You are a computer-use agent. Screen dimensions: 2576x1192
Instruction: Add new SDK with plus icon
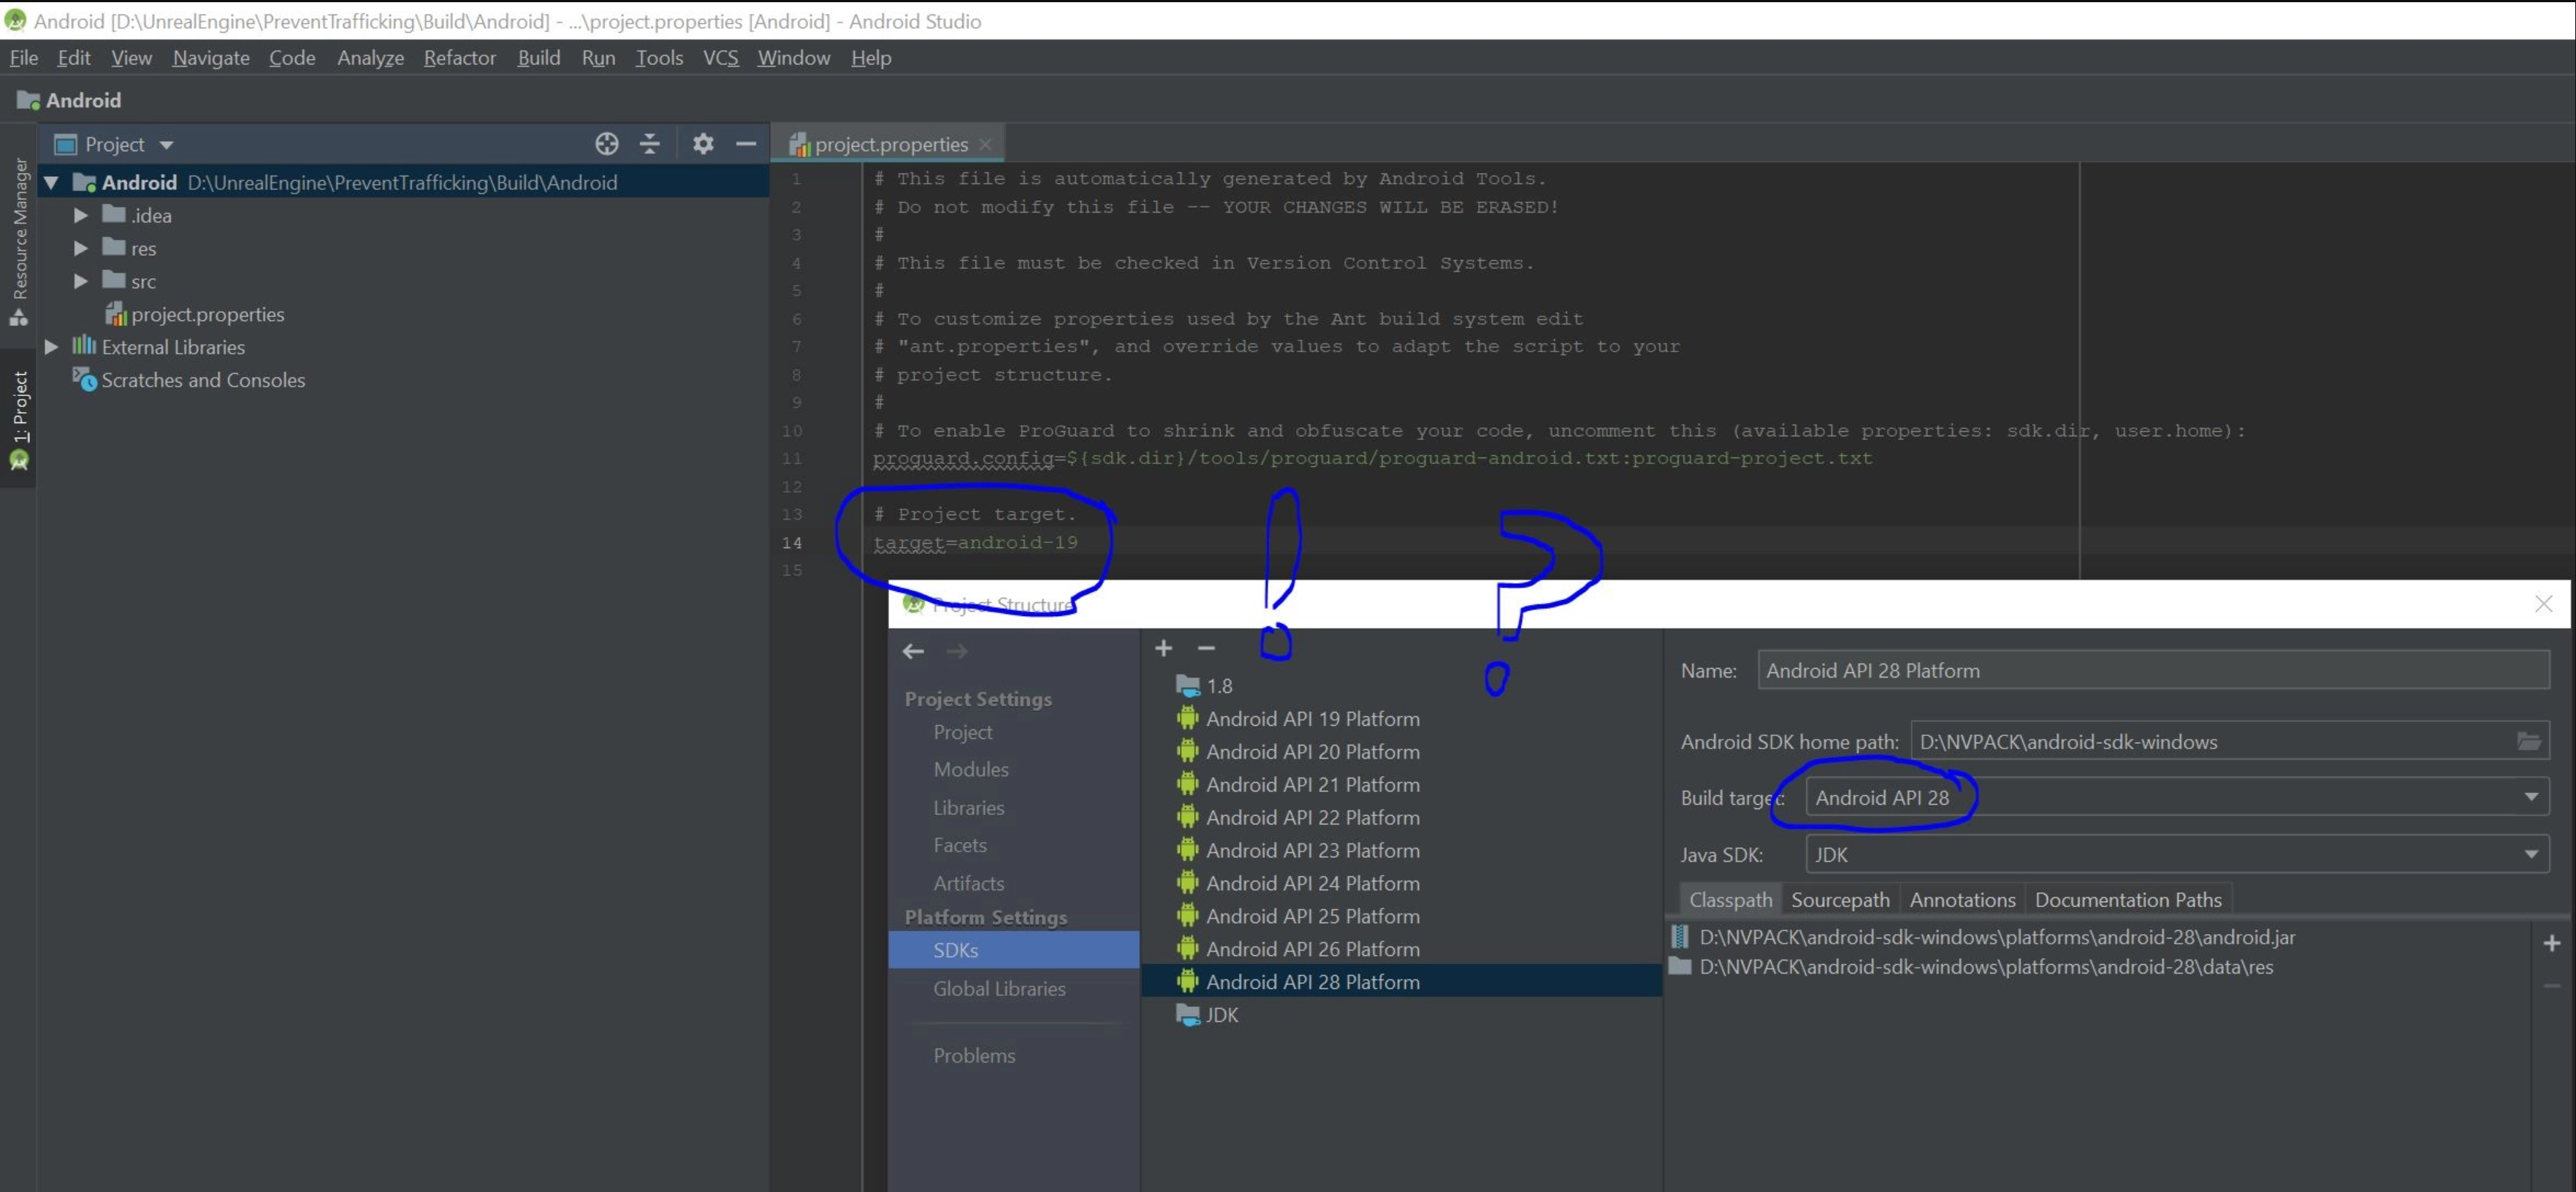point(1163,648)
